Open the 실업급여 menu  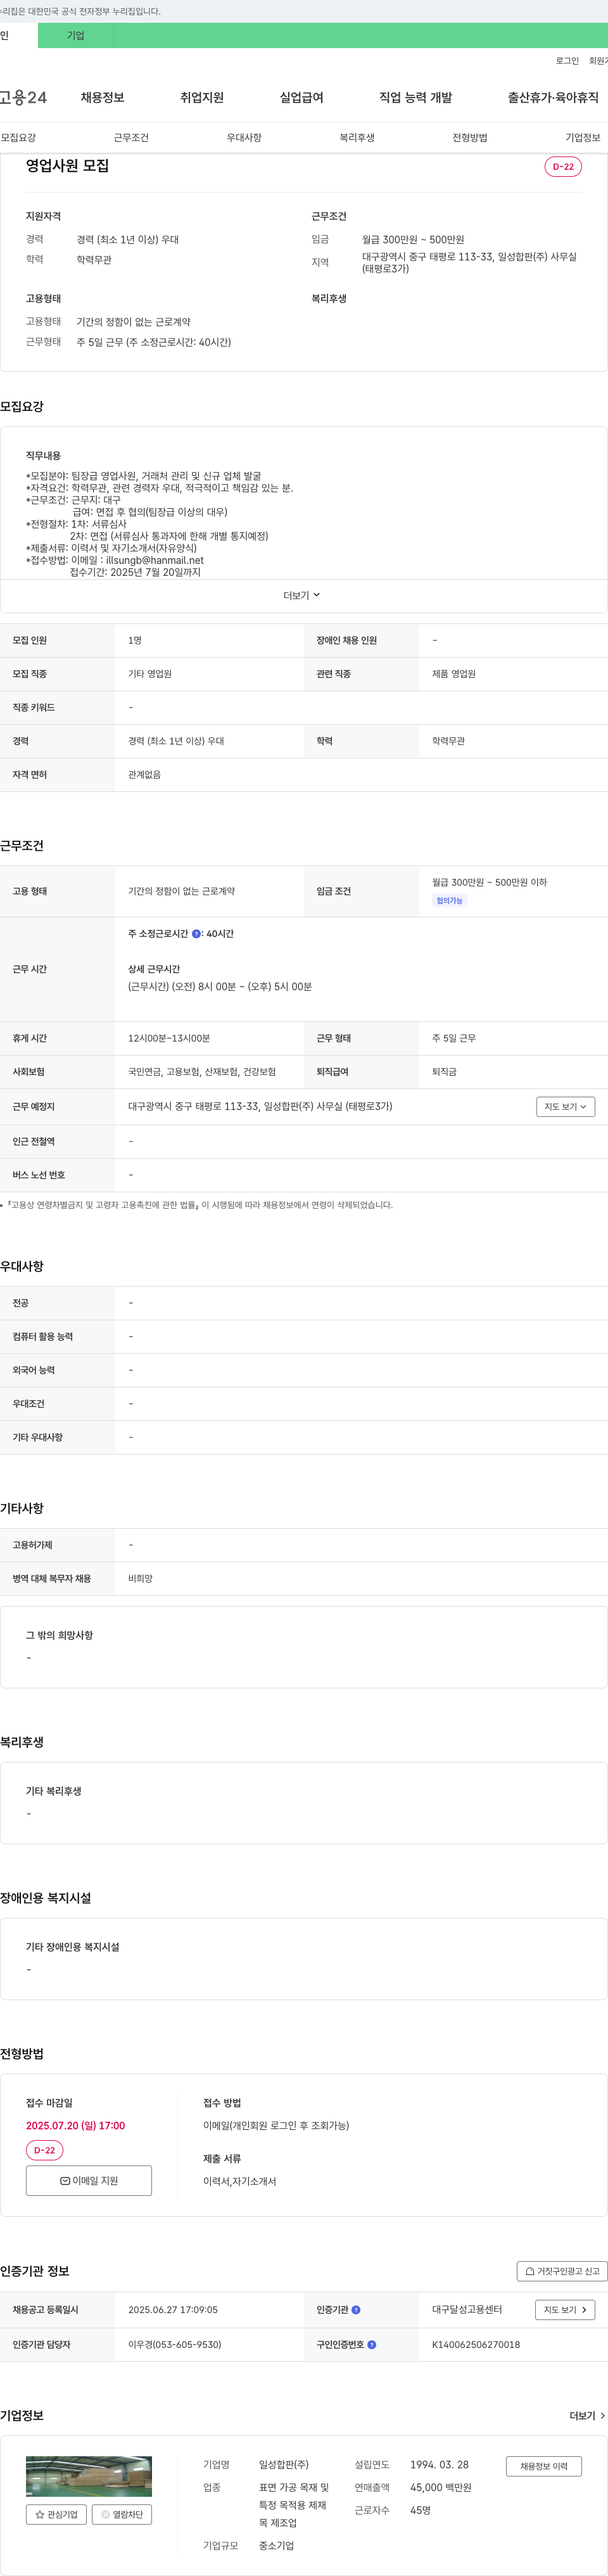pos(301,97)
